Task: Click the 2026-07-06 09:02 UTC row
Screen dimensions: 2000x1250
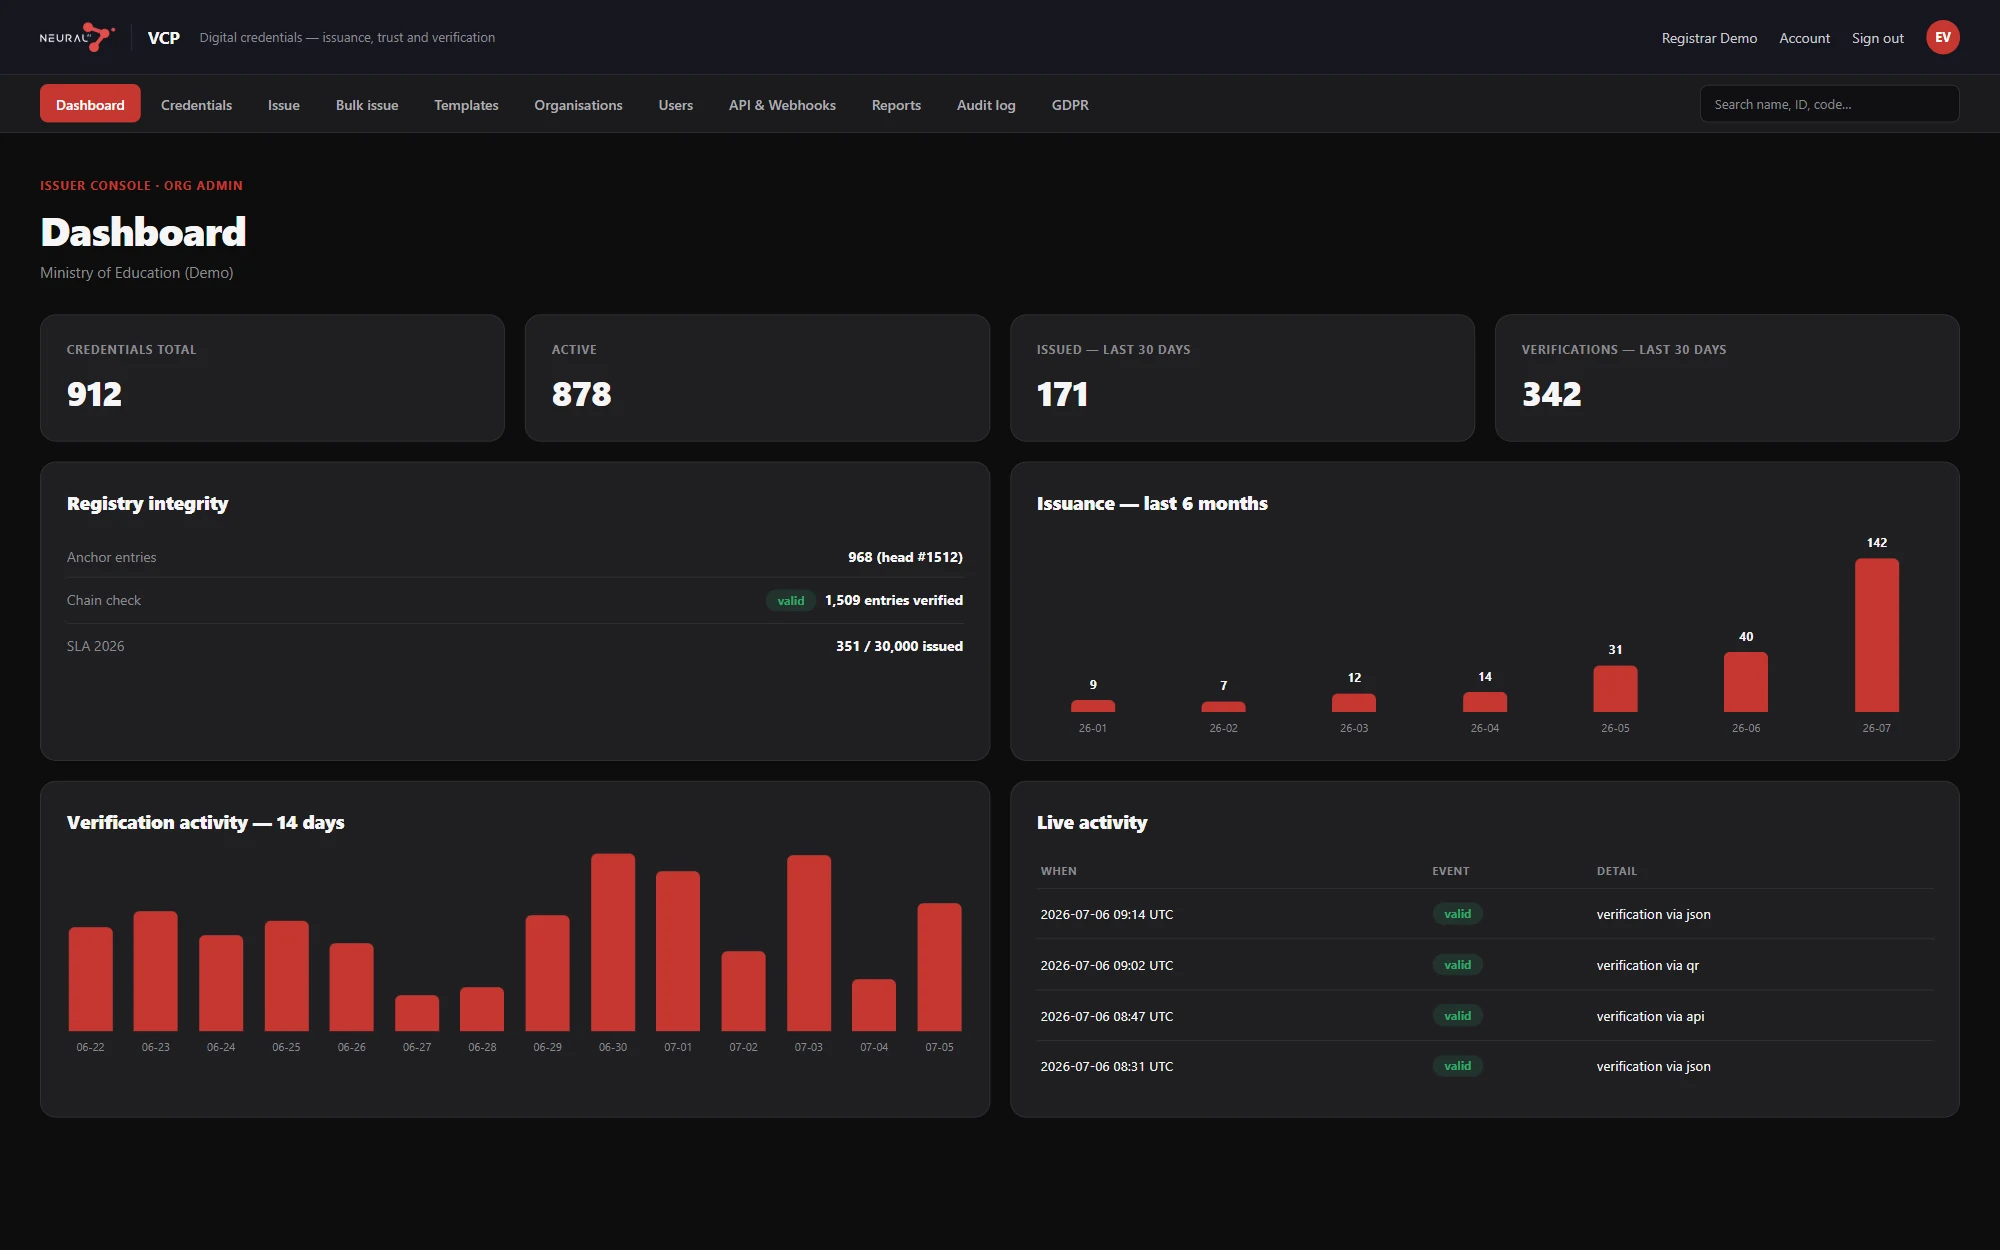Action: coord(1484,965)
